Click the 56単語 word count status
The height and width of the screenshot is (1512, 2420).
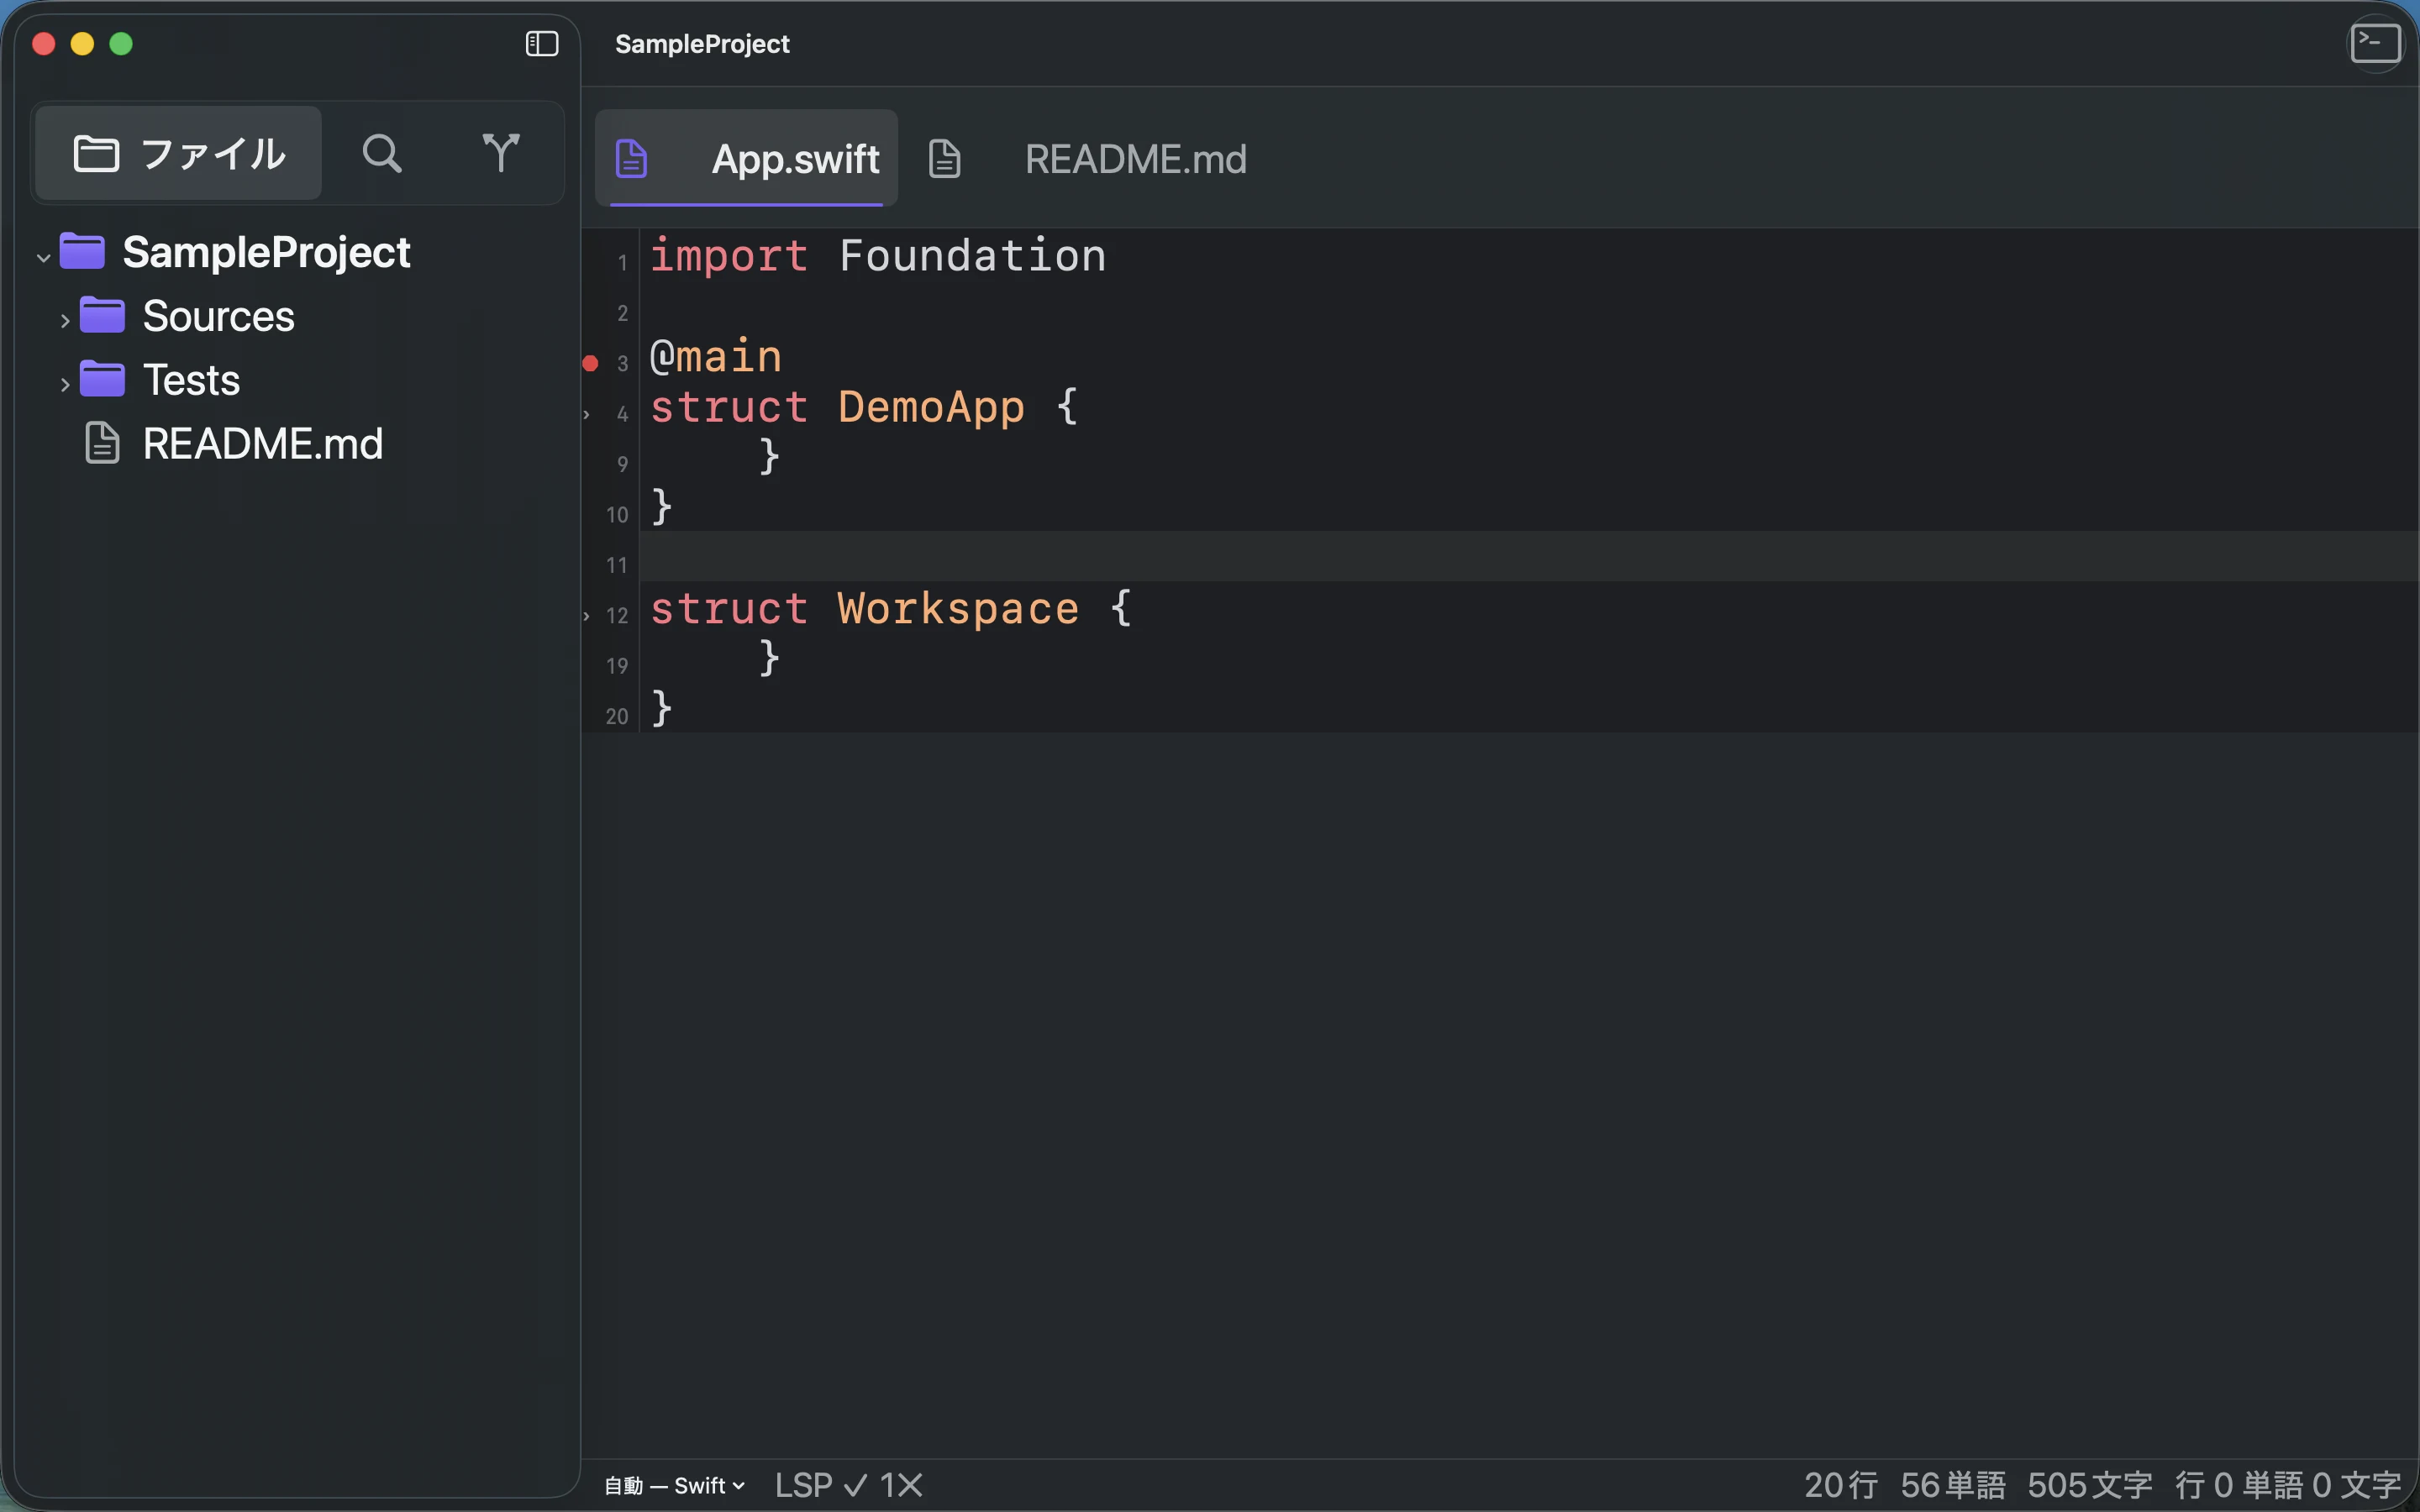pyautogui.click(x=1952, y=1485)
